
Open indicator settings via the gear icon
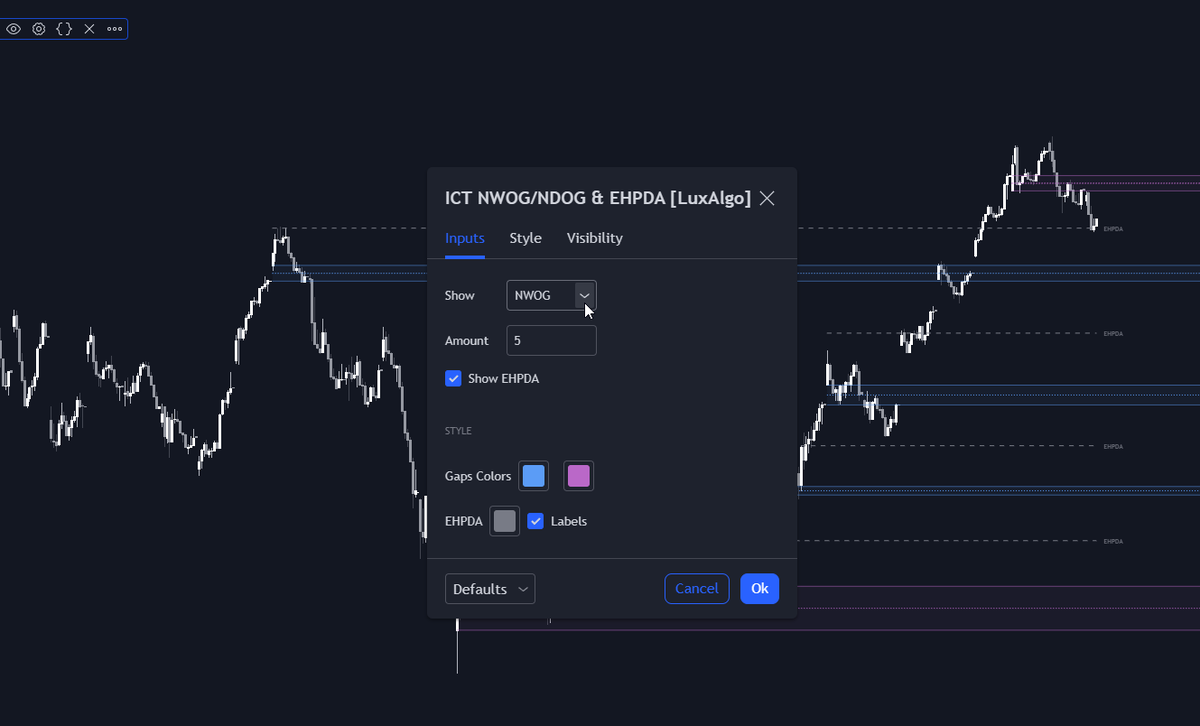tap(38, 28)
